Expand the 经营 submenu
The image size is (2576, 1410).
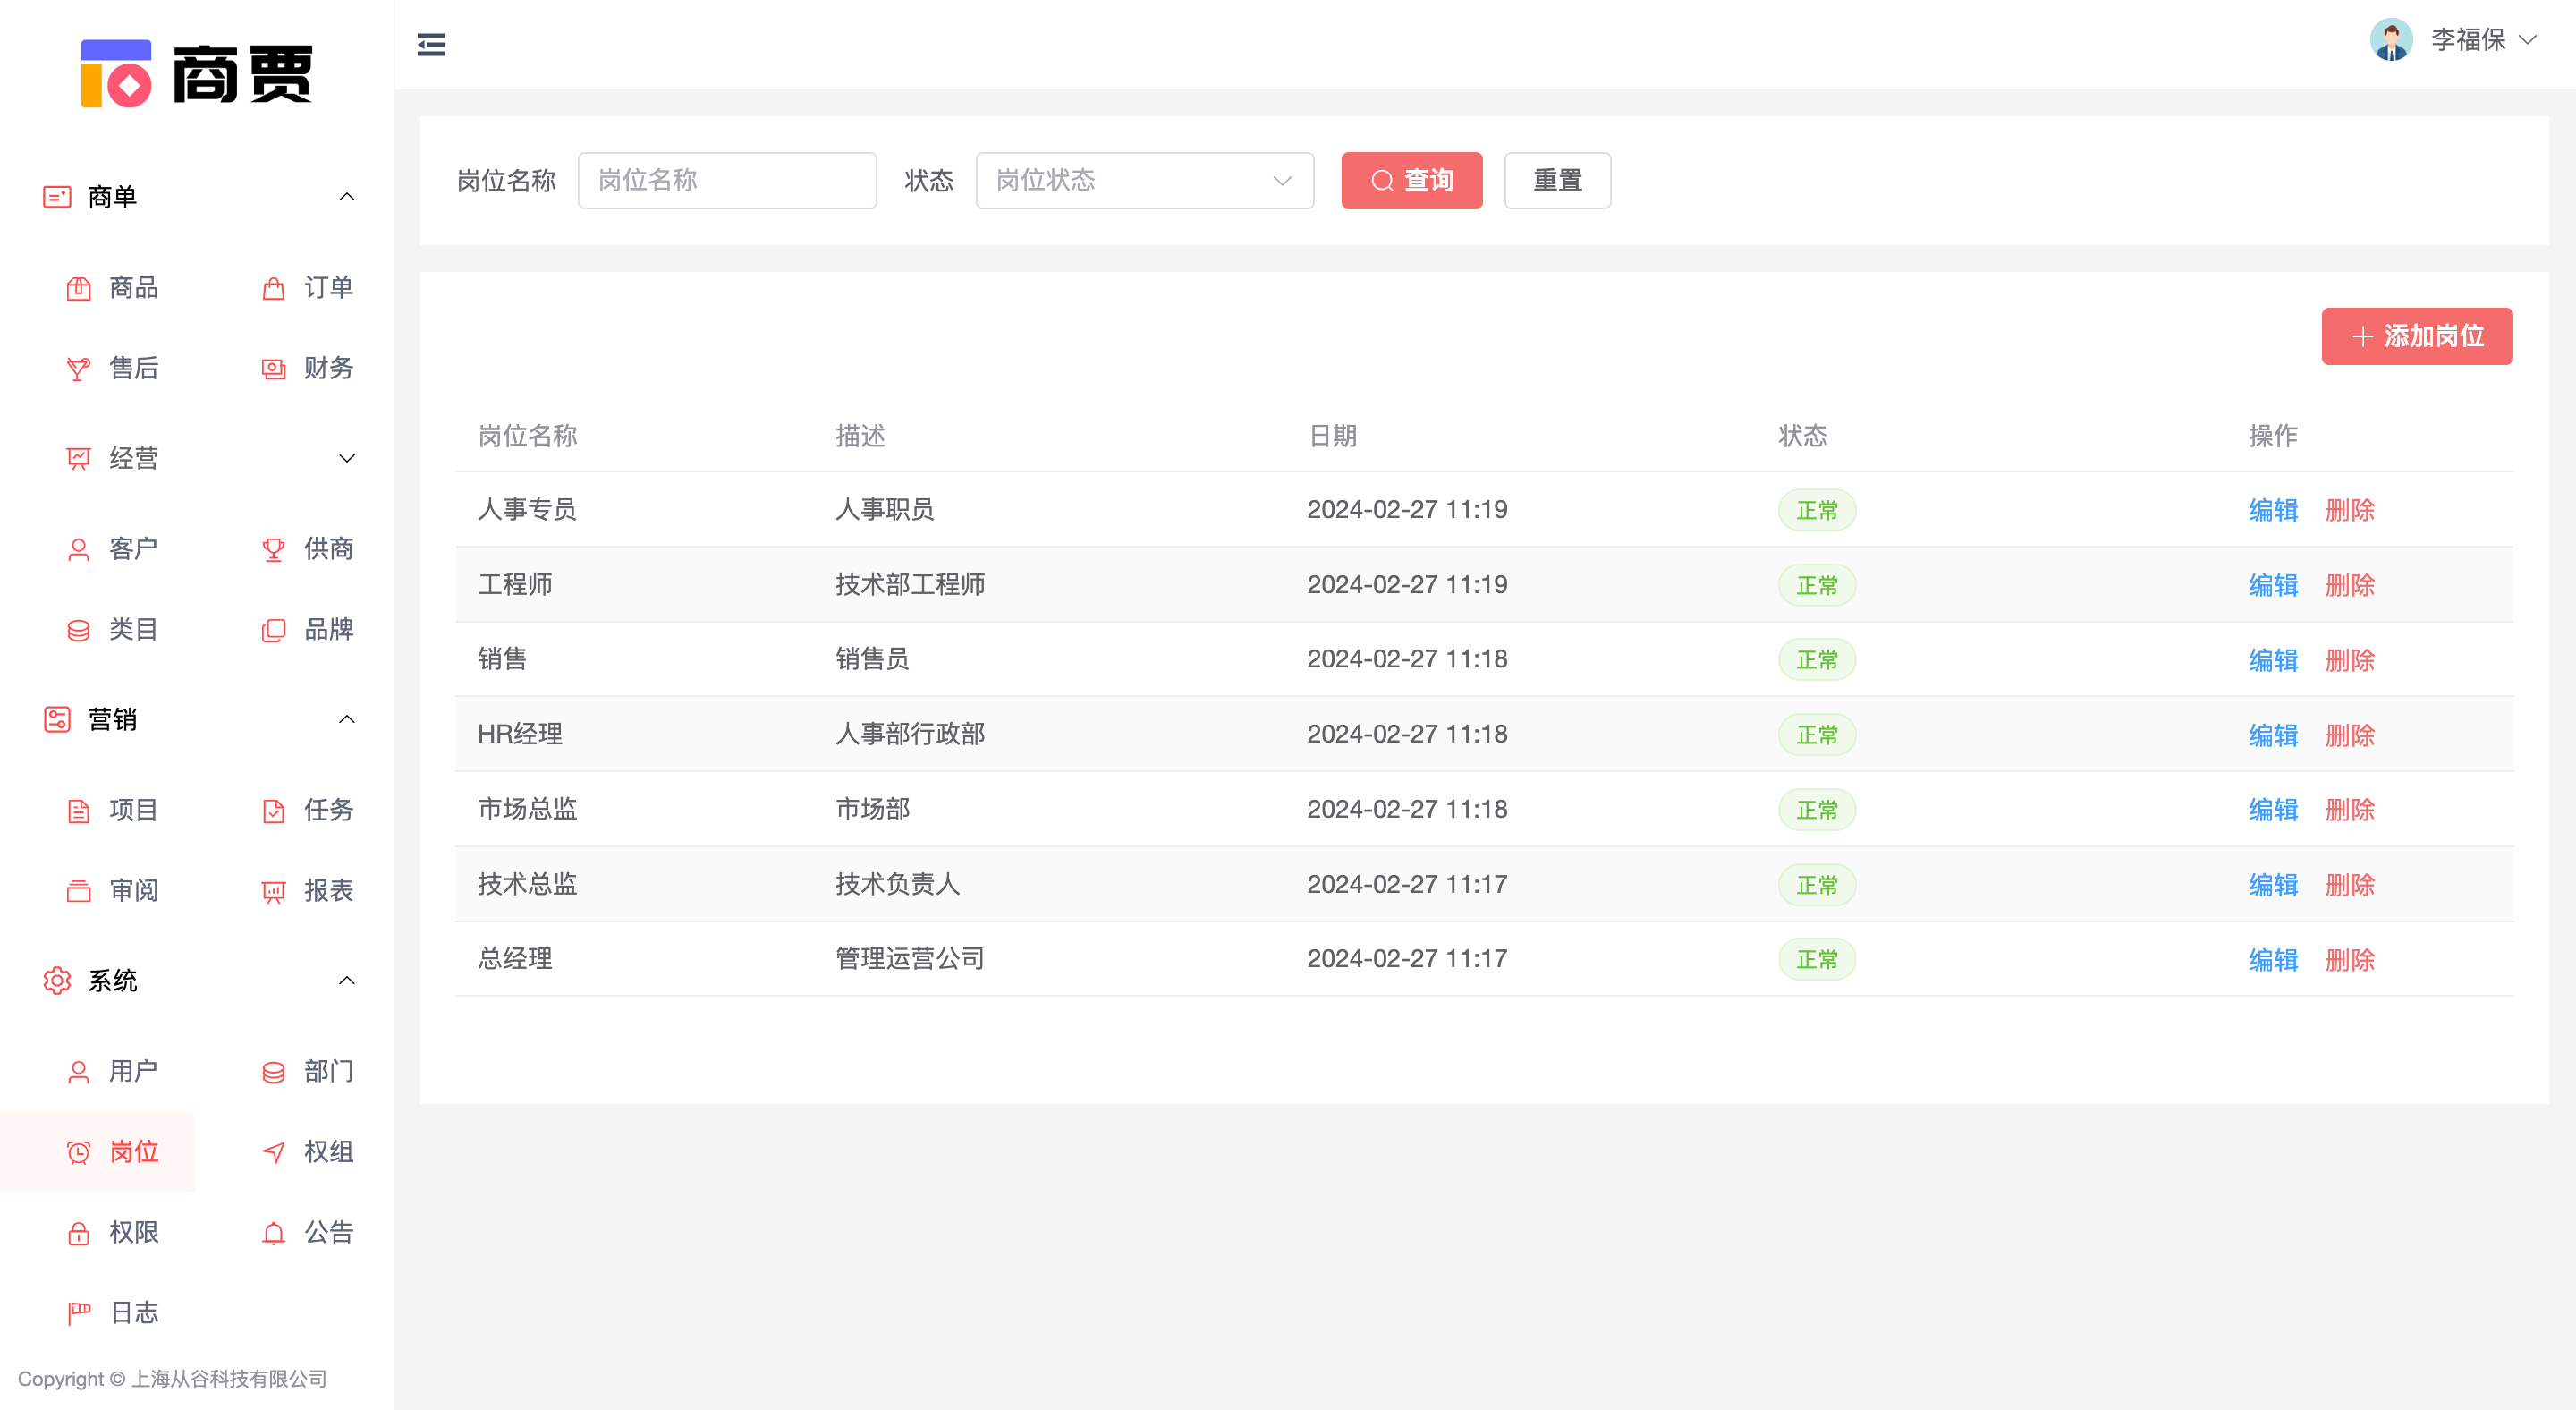pyautogui.click(x=346, y=458)
